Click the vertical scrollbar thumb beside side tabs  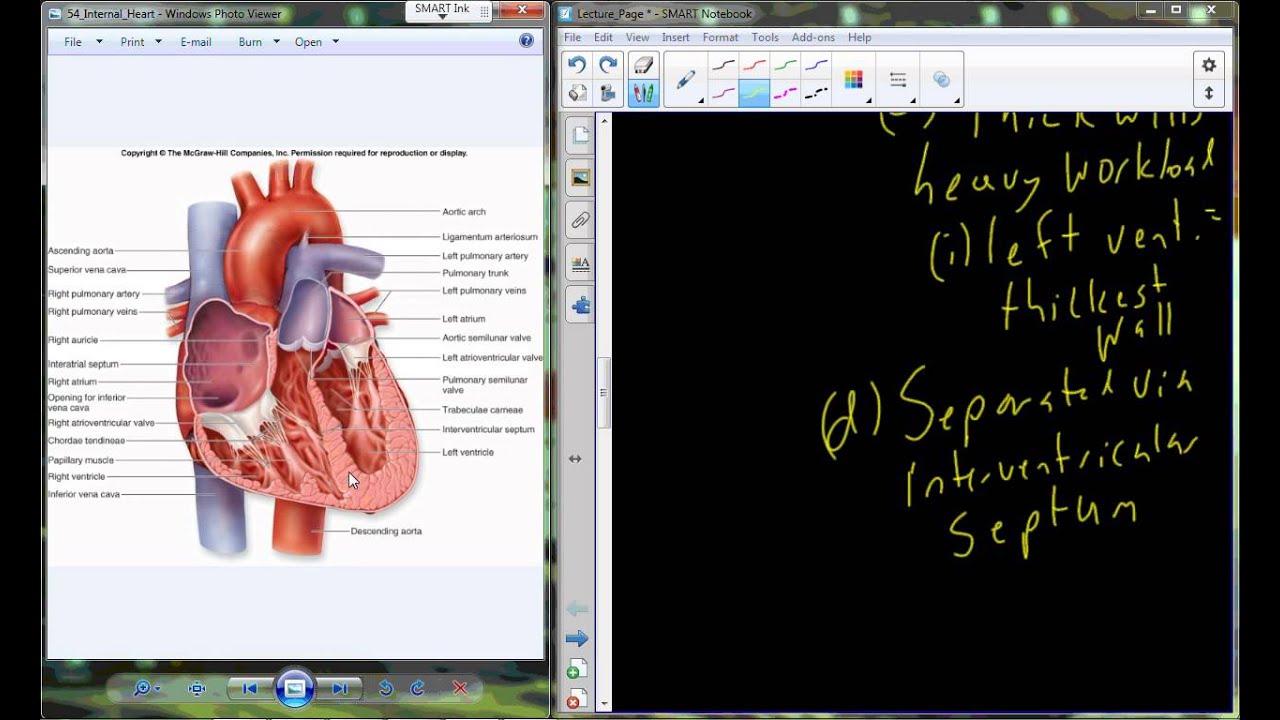click(x=603, y=393)
